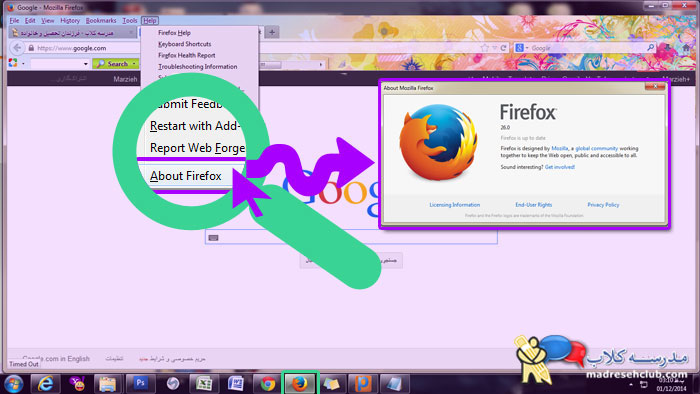
Task: Click the green Search toolbar button
Action: coord(112,64)
